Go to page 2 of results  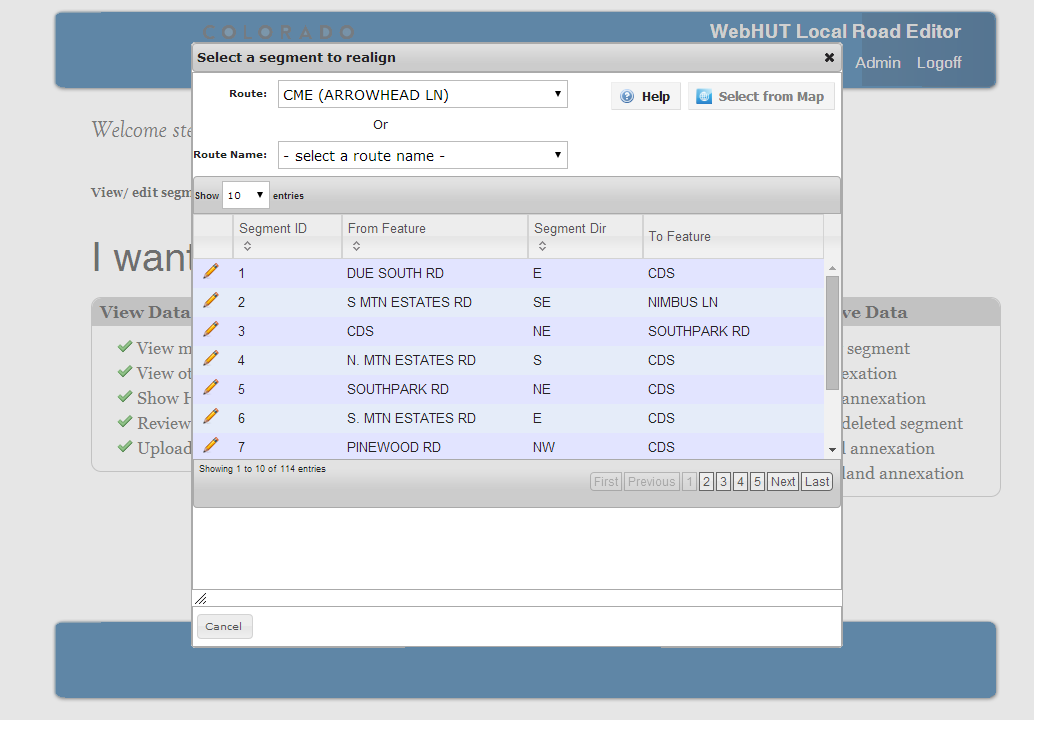tap(706, 481)
